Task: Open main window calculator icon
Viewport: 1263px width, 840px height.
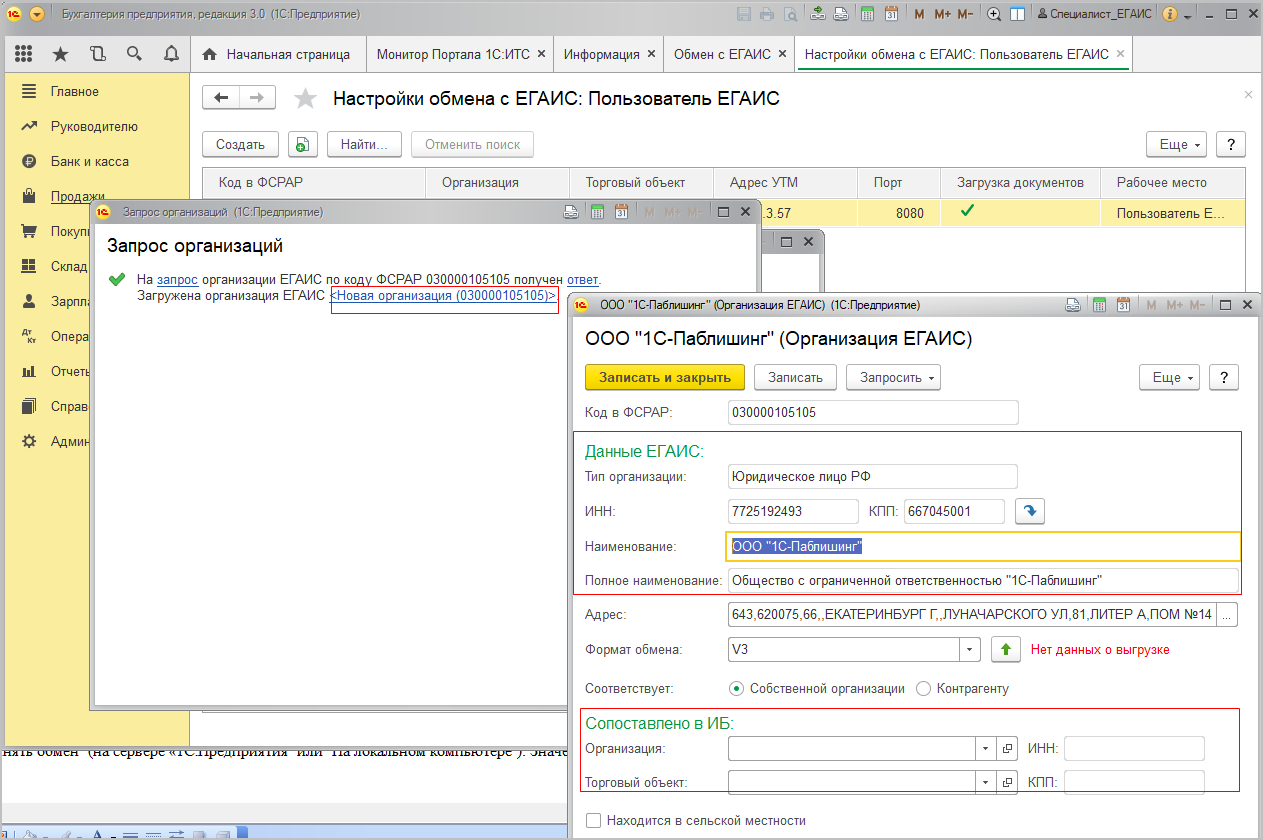Action: [x=867, y=14]
